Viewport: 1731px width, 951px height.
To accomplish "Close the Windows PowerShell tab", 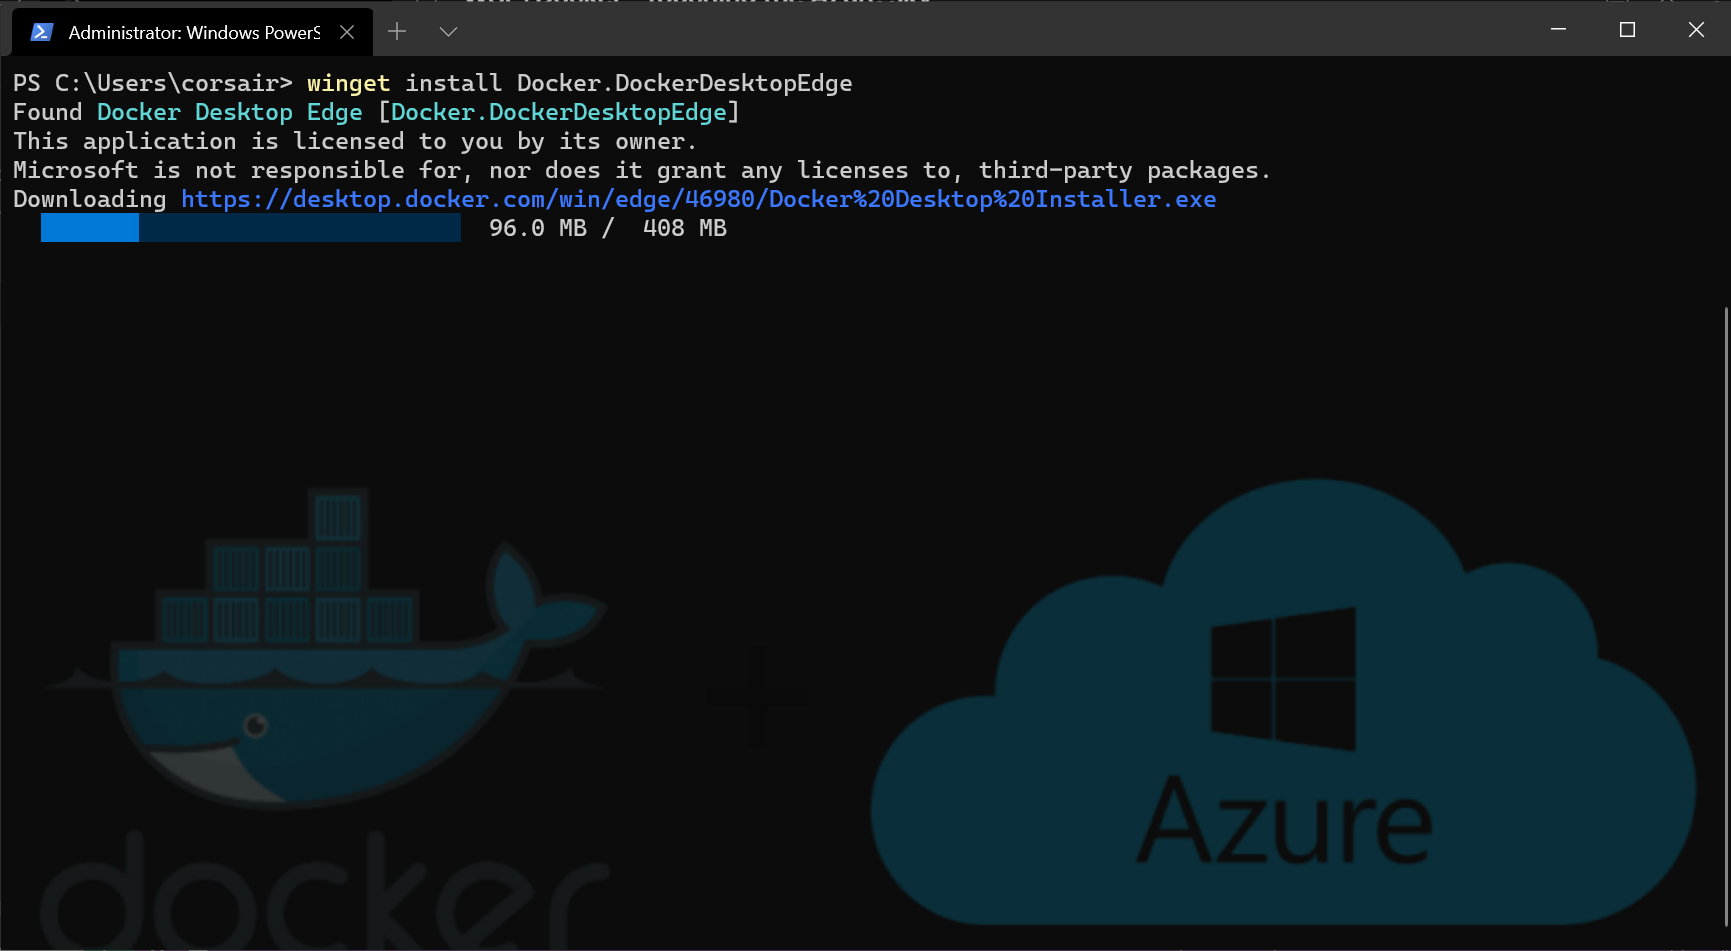I will pos(347,32).
